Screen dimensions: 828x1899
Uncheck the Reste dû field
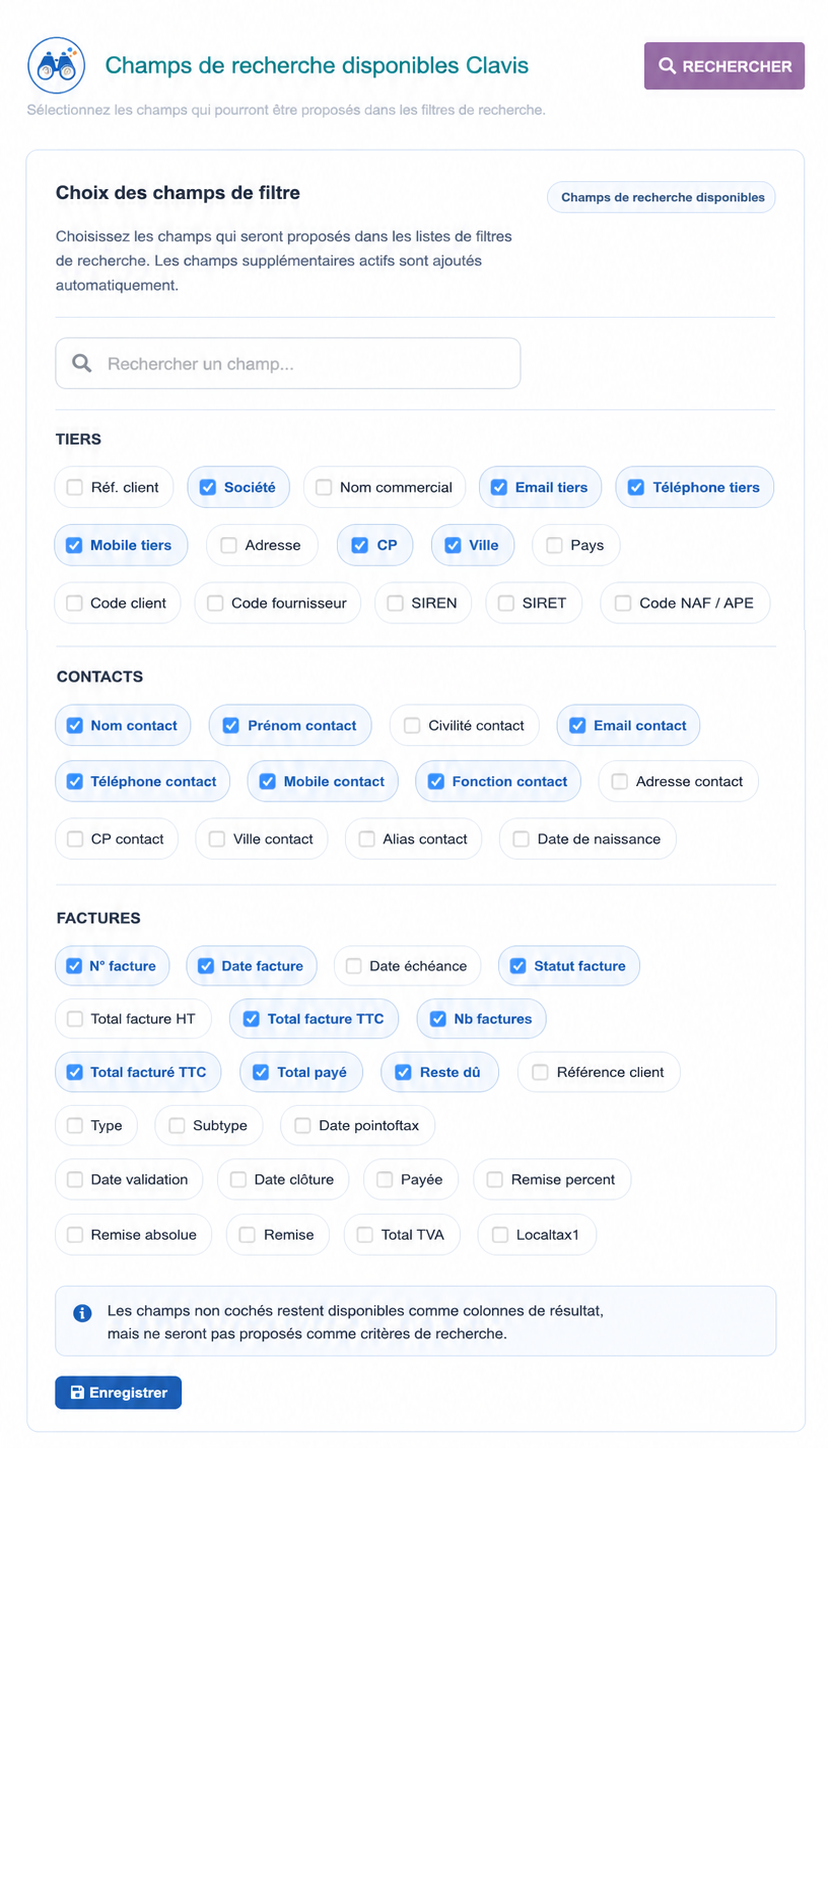tap(403, 1072)
